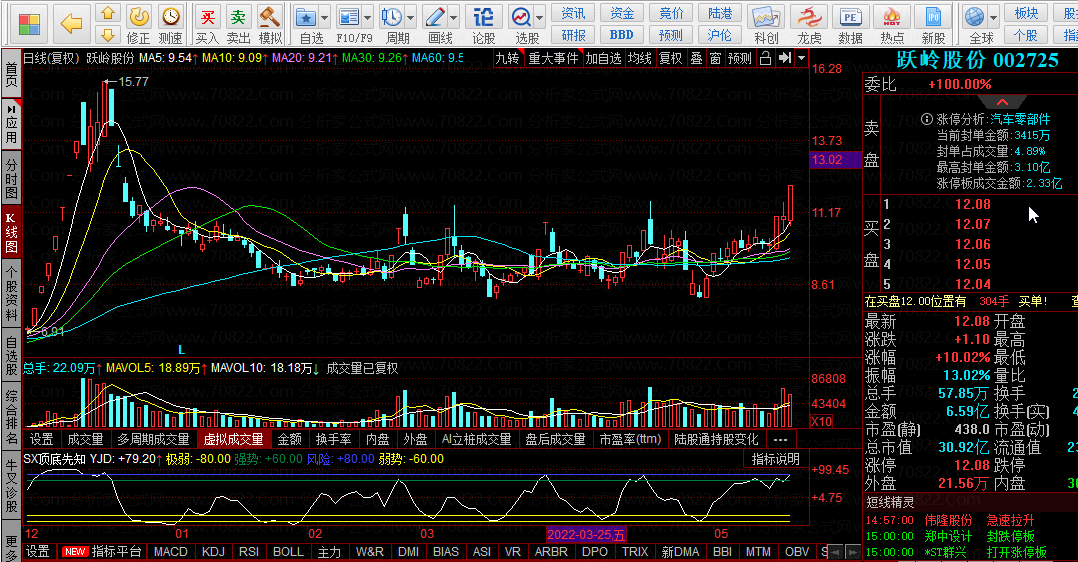Open the 龙虎 dragon icon
The height and width of the screenshot is (562, 1078).
pos(809,17)
